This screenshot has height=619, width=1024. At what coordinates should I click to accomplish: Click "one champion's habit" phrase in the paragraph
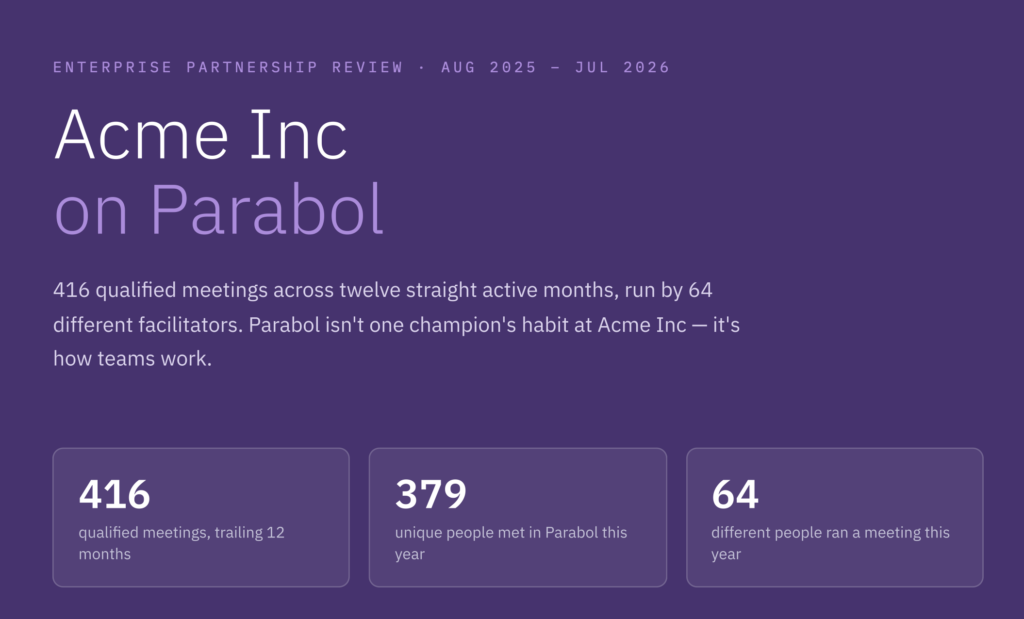(x=468, y=325)
